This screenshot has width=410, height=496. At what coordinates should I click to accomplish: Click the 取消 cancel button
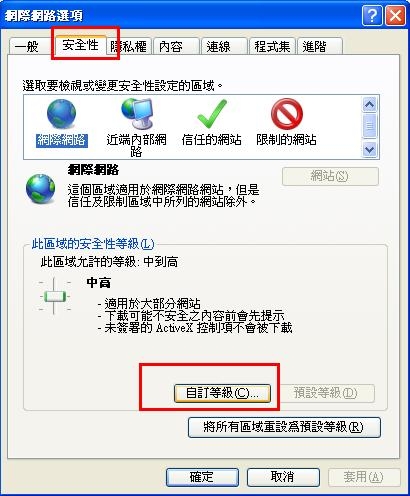click(x=283, y=477)
